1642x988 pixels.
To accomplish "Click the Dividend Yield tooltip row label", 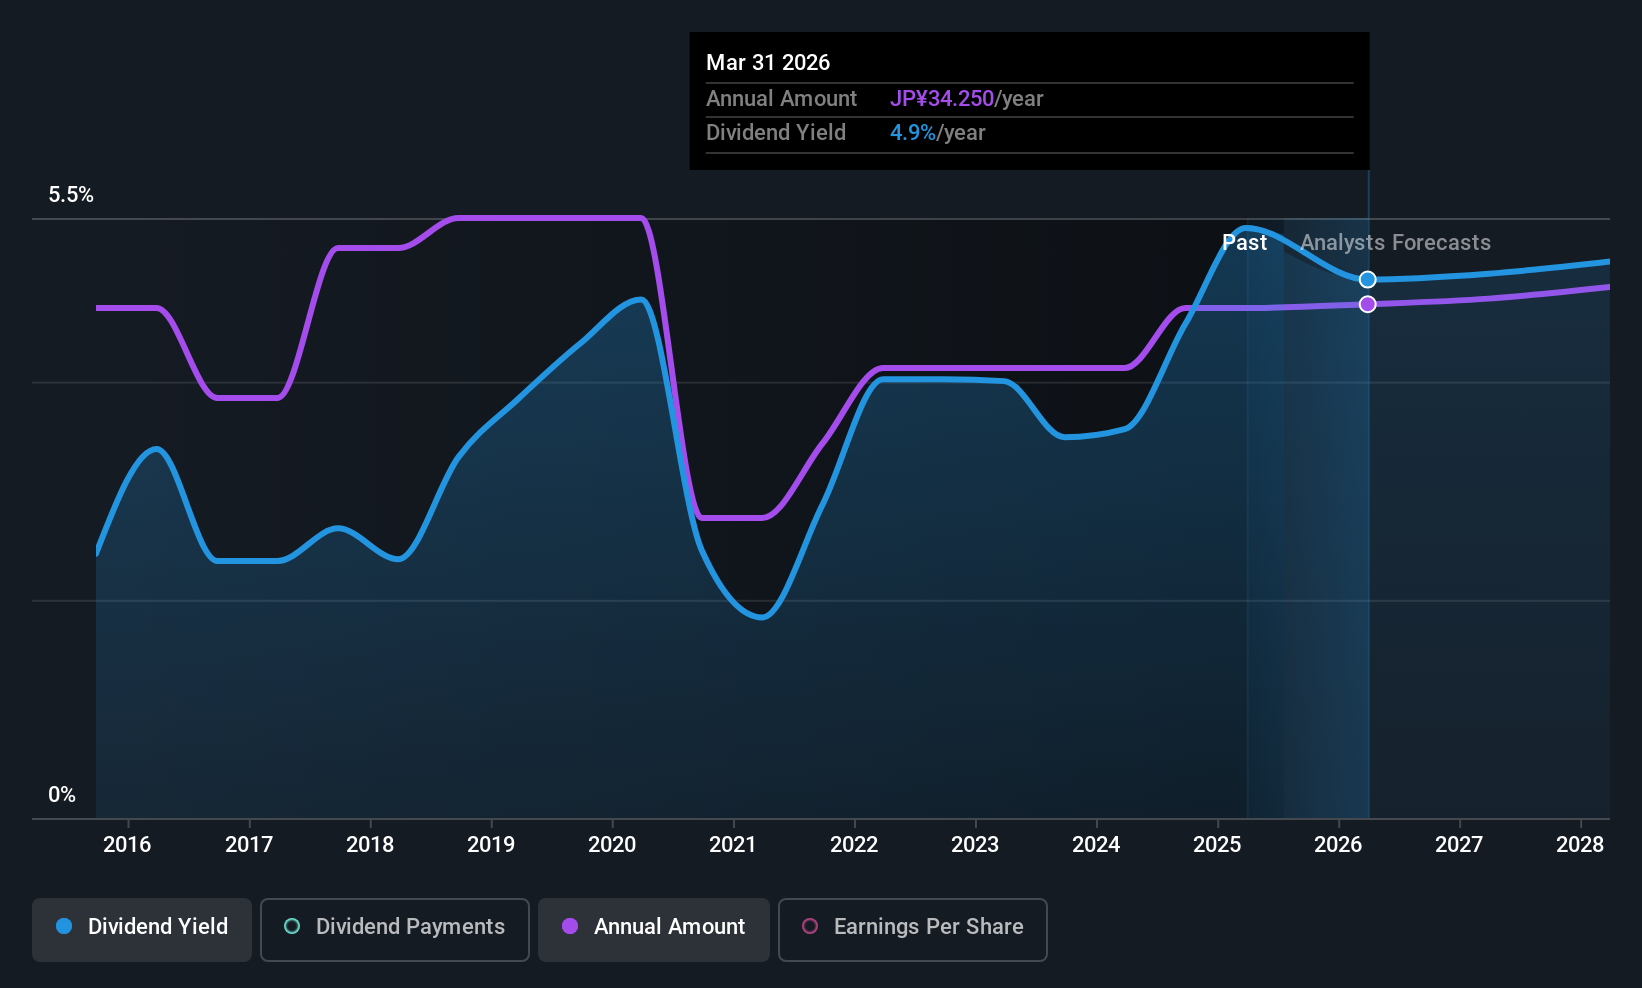I will pyautogui.click(x=776, y=133).
